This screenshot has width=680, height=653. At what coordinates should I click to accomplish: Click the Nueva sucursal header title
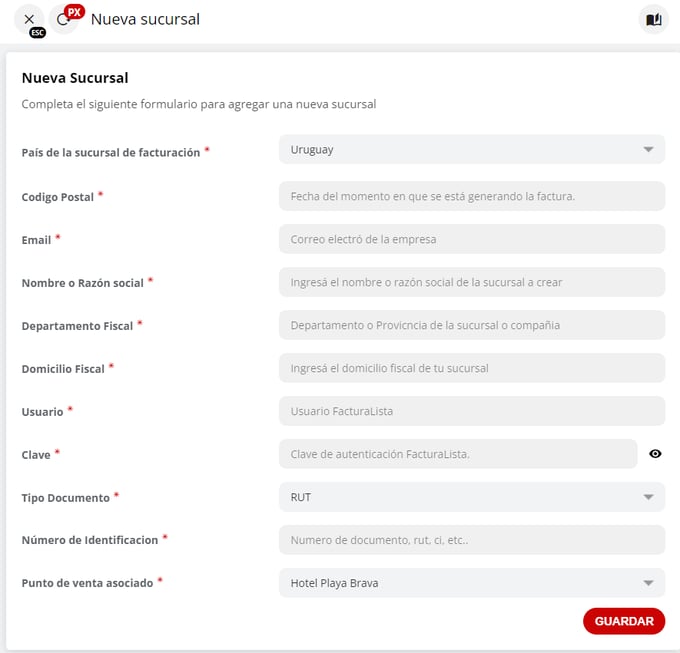(145, 19)
